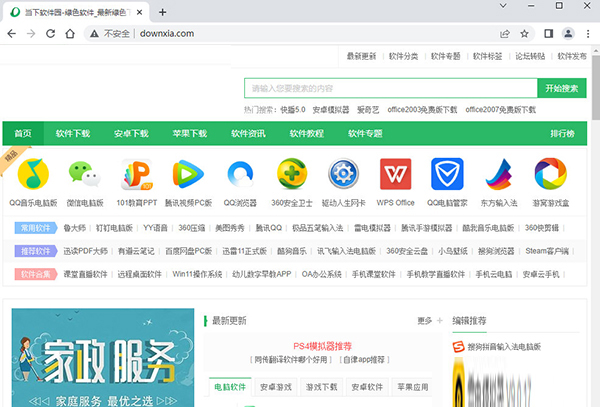Expand 更多 in the 最新更新 section
This screenshot has height=407, width=600.
[x=426, y=321]
